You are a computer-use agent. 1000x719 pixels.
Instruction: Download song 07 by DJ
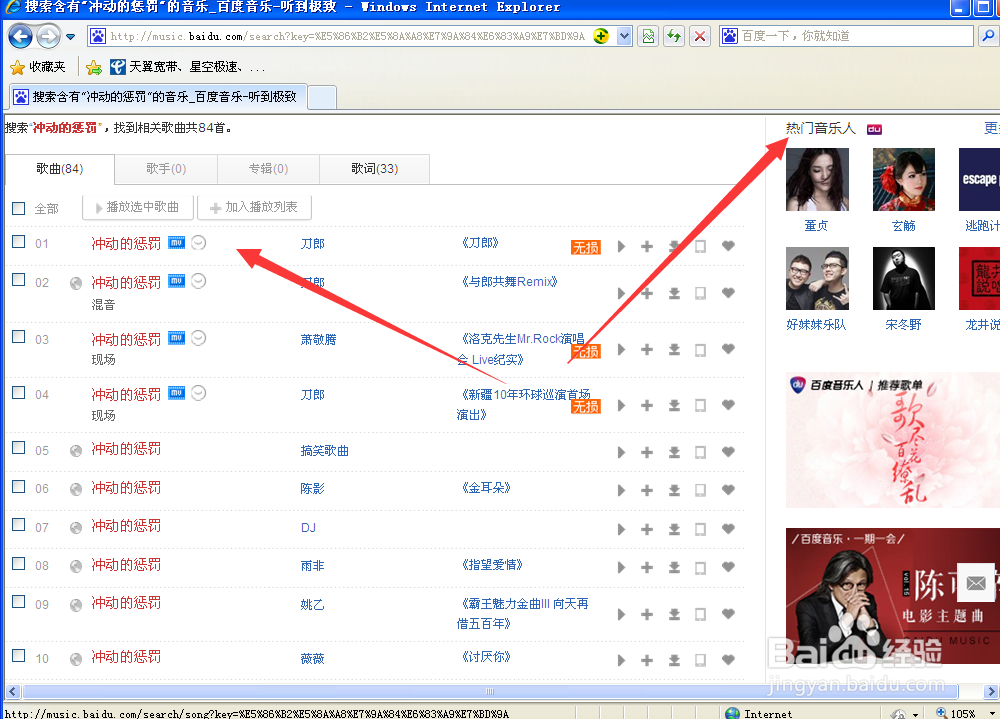coord(674,530)
